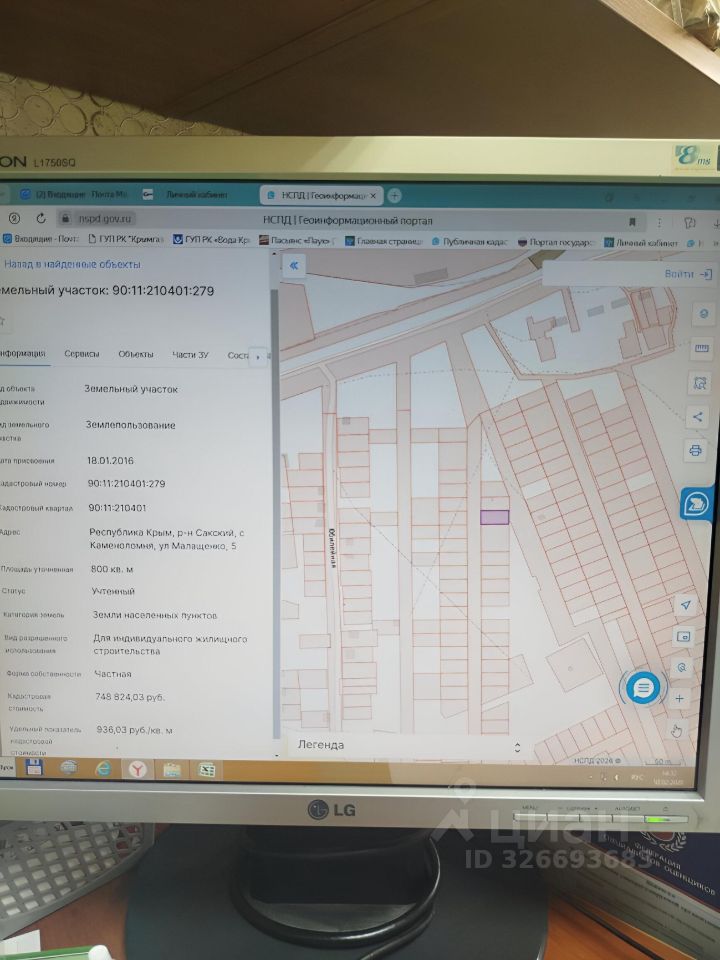Select the text Земли населенных пунктов
The height and width of the screenshot is (960, 720).
tap(155, 615)
